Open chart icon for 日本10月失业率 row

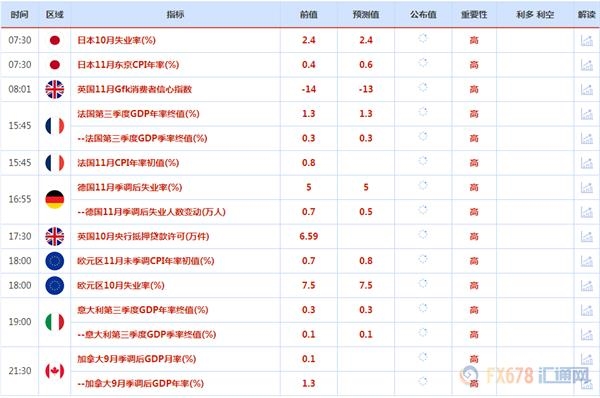click(587, 40)
